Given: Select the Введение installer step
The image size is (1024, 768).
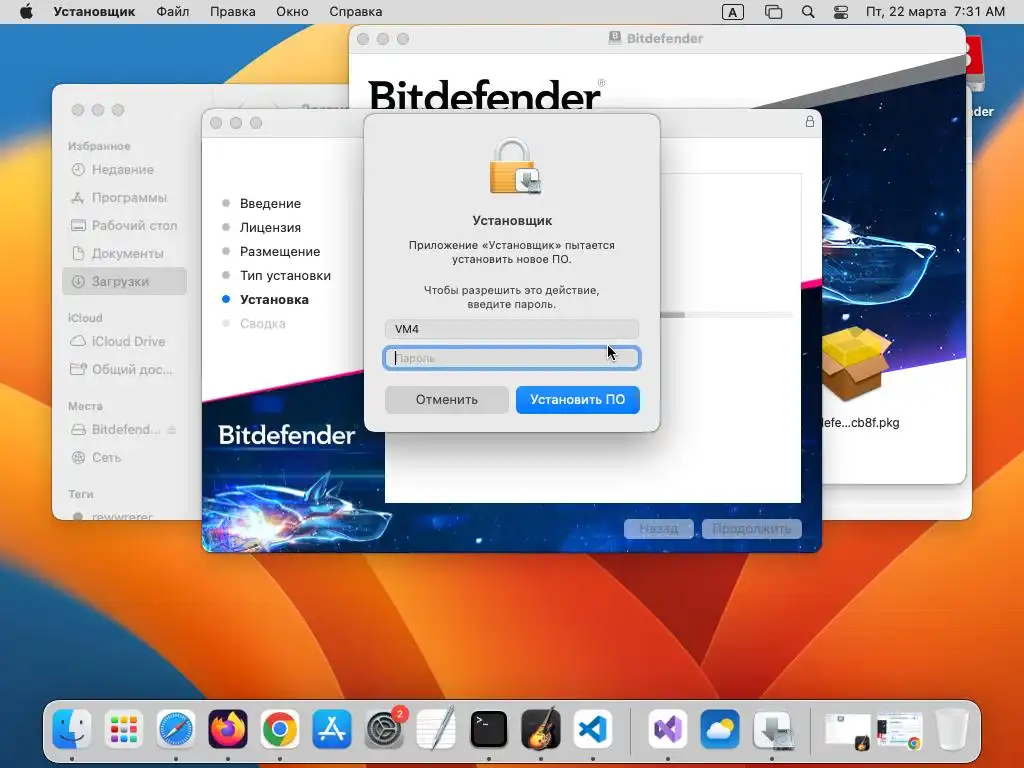Looking at the screenshot, I should coord(270,203).
